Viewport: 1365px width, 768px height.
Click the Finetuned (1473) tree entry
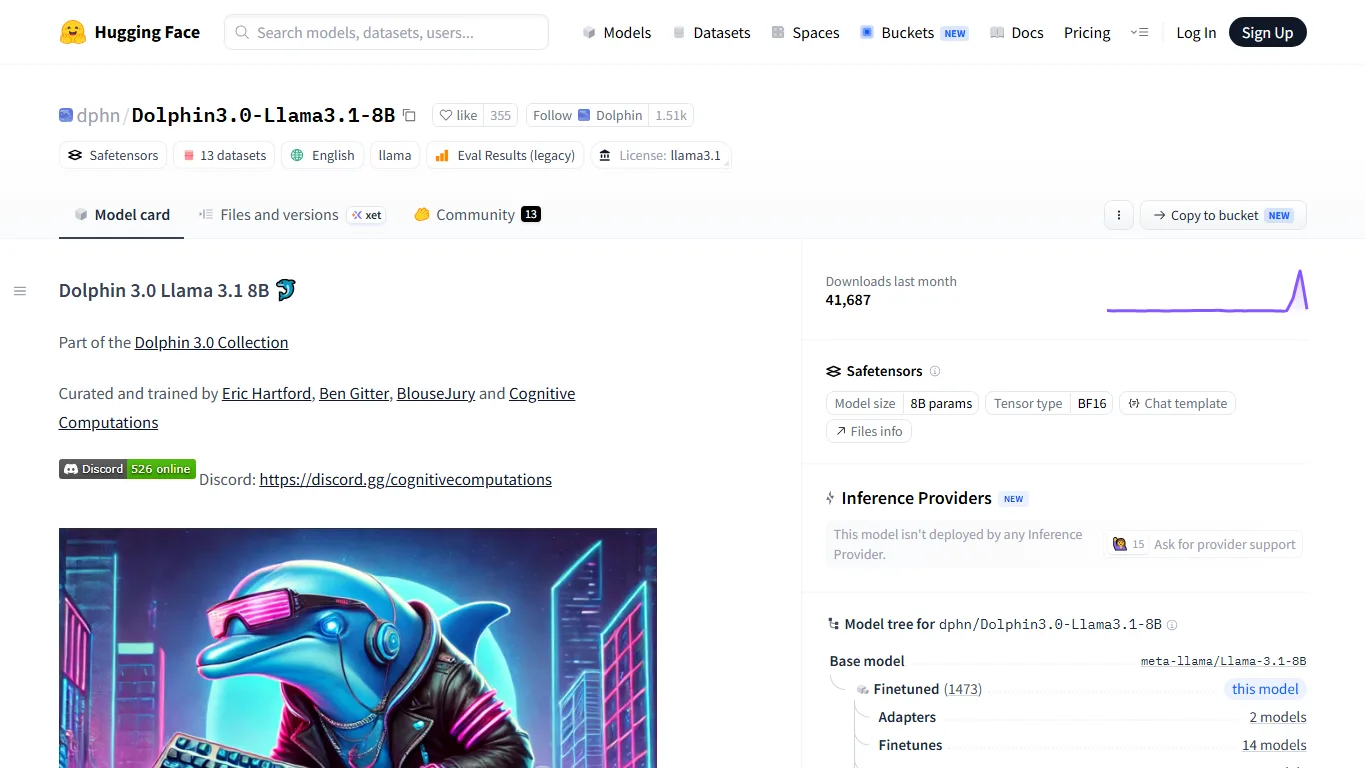tap(927, 689)
